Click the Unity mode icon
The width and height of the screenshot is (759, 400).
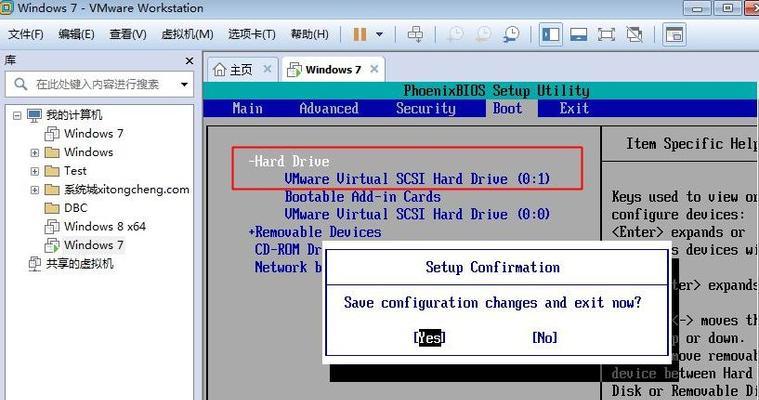point(634,34)
